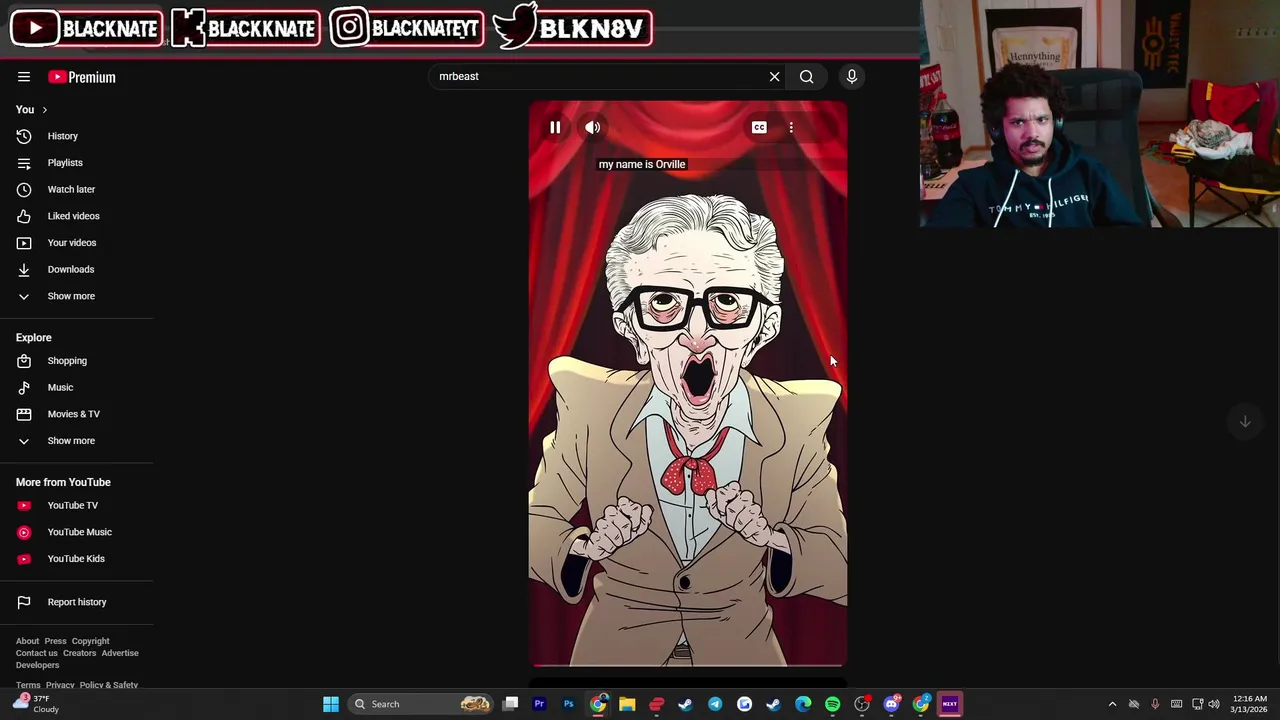This screenshot has height=720, width=1280.
Task: Mute the Short's volume
Action: (x=593, y=127)
